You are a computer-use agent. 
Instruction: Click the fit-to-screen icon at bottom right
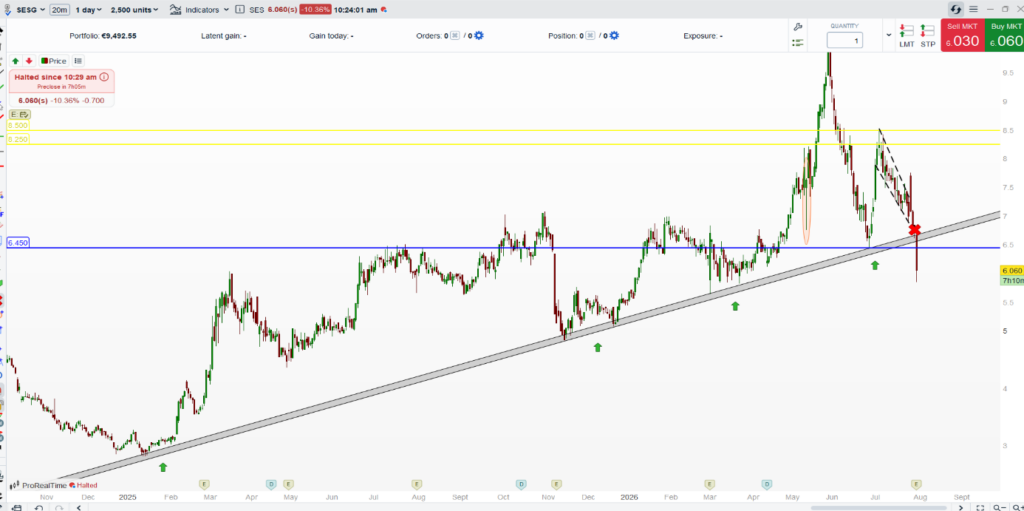point(980,508)
